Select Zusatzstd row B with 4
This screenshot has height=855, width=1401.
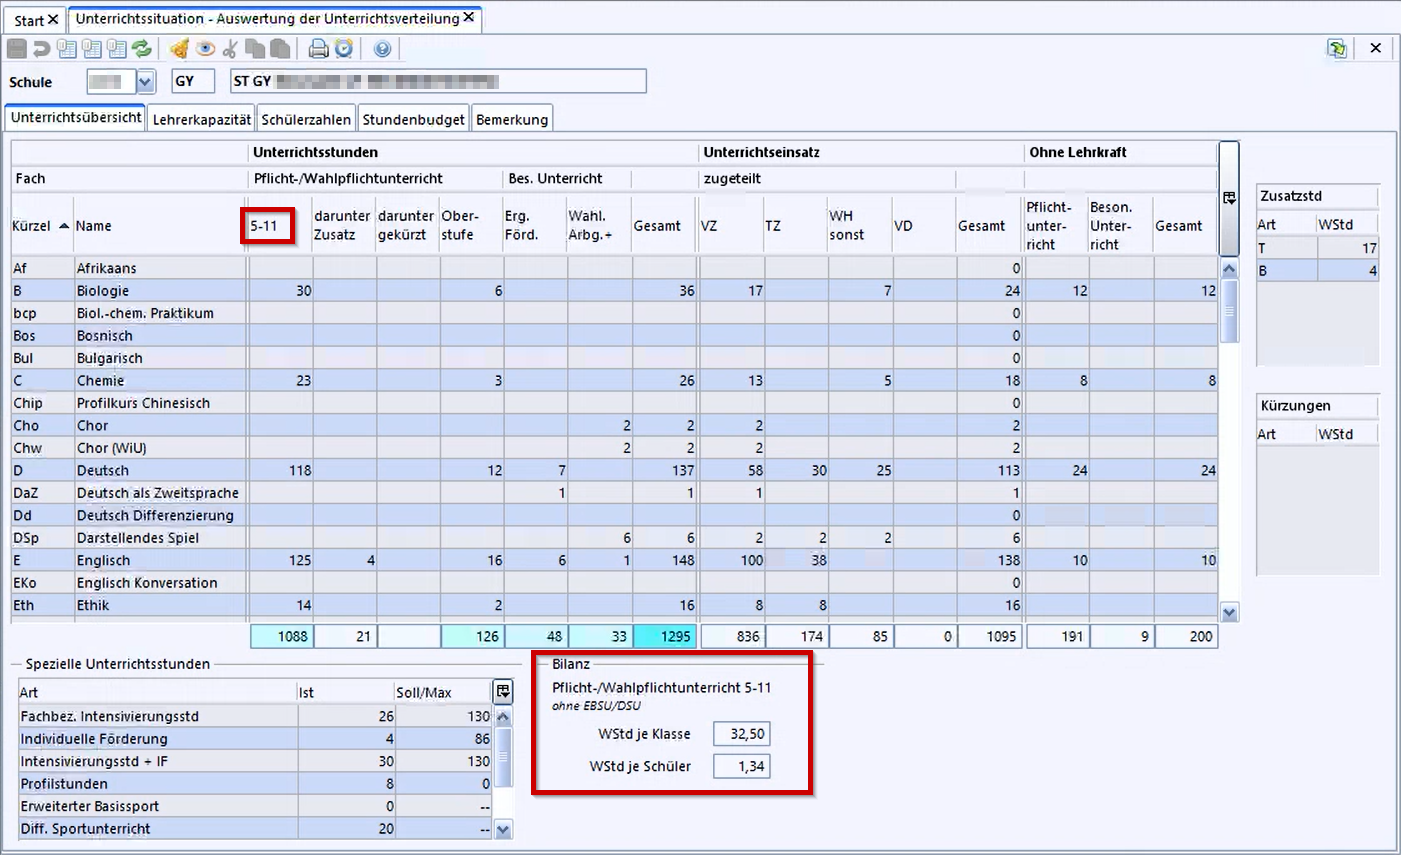point(1318,270)
